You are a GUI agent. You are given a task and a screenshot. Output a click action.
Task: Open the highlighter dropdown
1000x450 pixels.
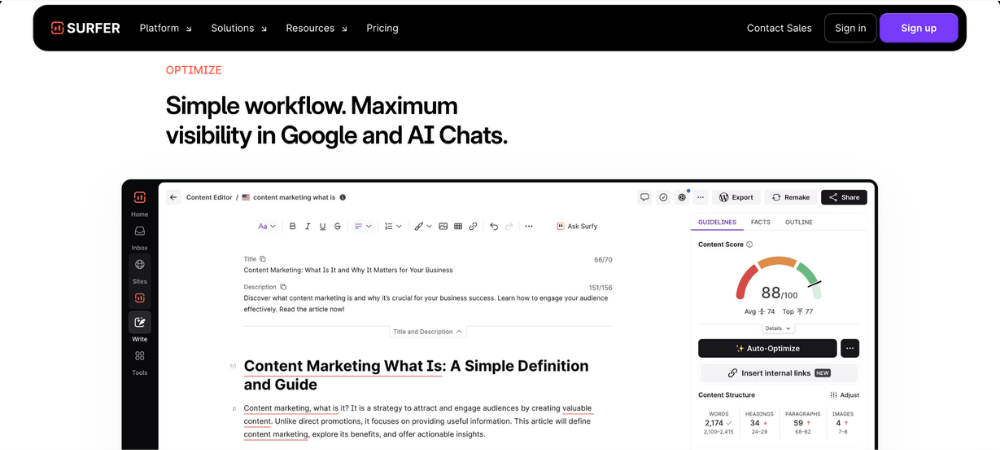(x=422, y=226)
